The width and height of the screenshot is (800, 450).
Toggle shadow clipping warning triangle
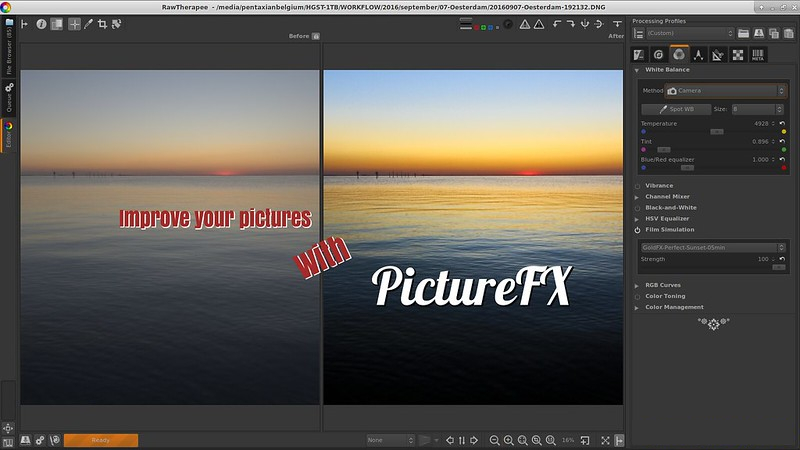point(524,24)
